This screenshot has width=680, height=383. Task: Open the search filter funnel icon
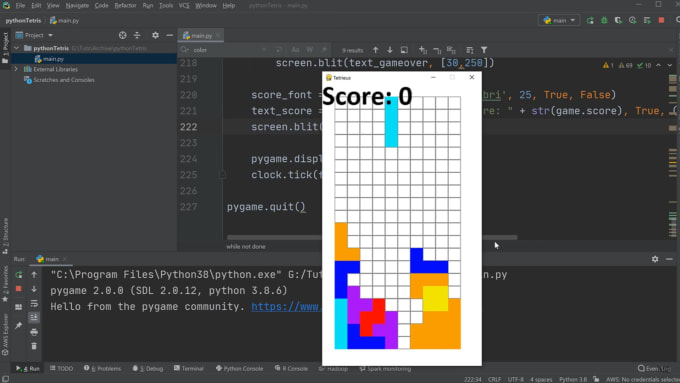point(484,50)
